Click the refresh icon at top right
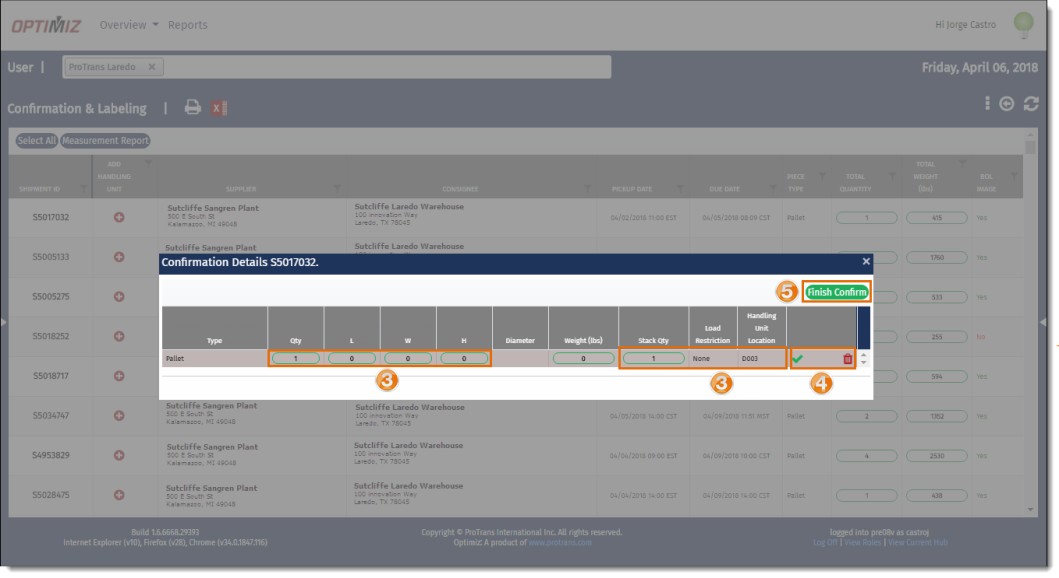Image resolution: width=1059 pixels, height=578 pixels. (x=1031, y=104)
